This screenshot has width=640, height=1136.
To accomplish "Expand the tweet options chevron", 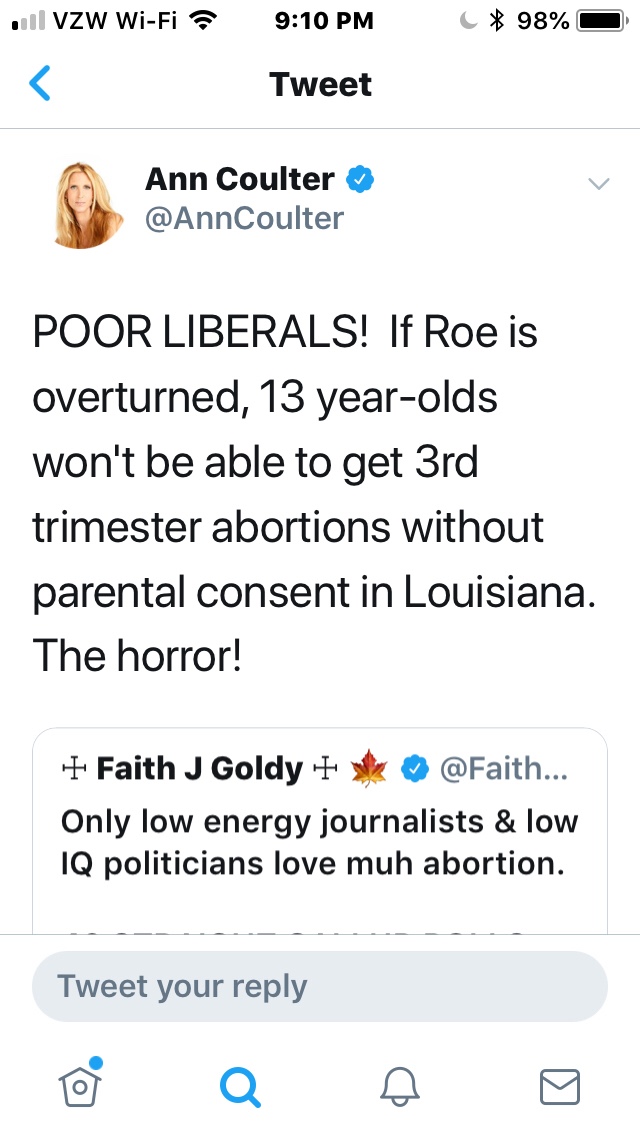I will pos(598,183).
